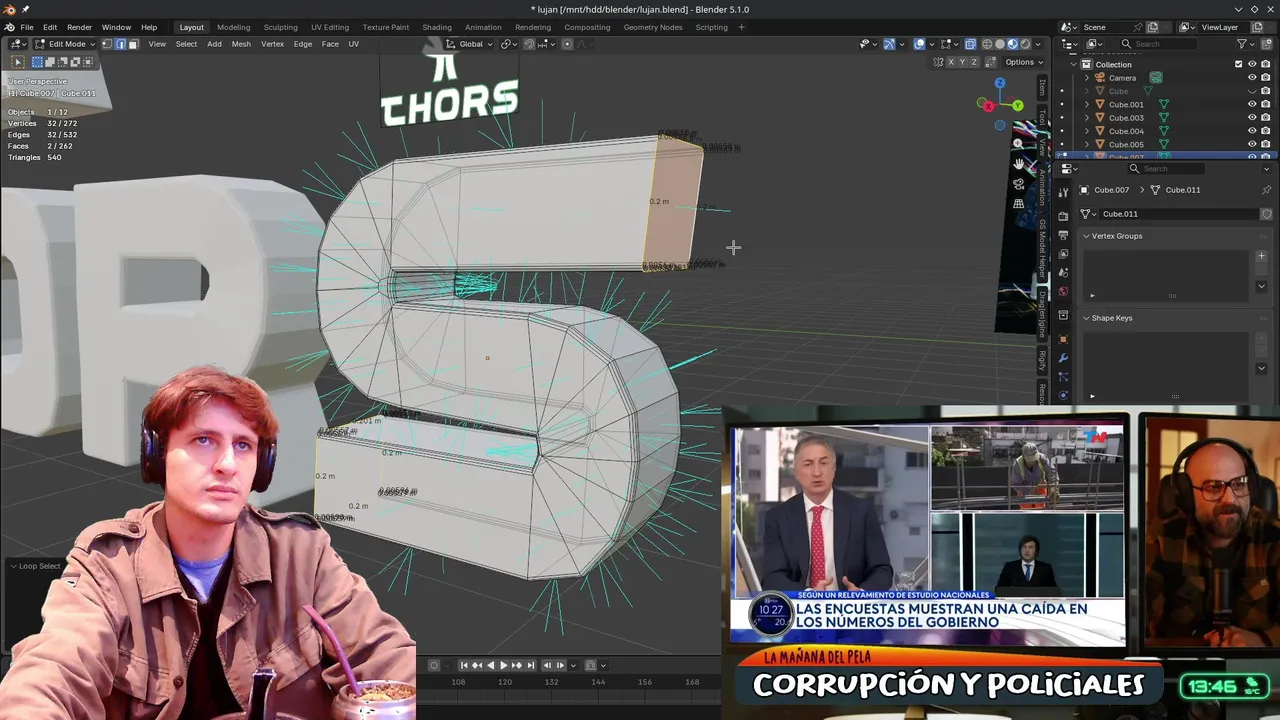Toggle camera view icon in viewport
1280x720 pixels.
click(x=1018, y=184)
